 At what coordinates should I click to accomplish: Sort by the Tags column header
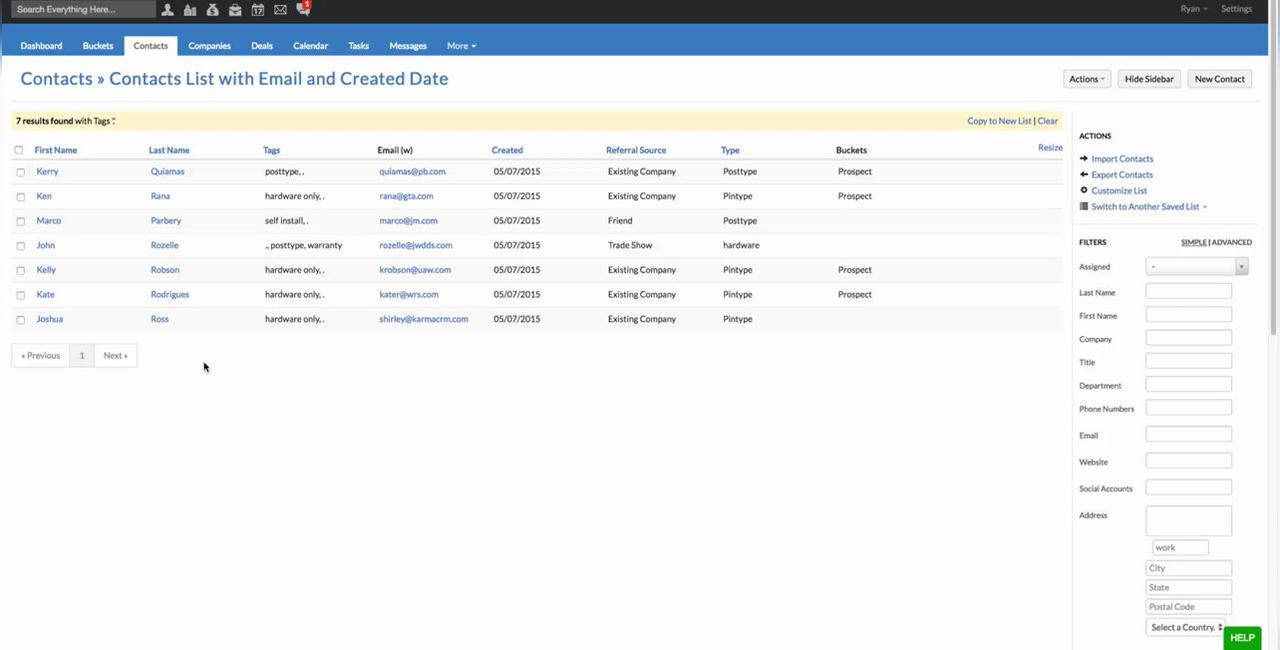[x=271, y=150]
